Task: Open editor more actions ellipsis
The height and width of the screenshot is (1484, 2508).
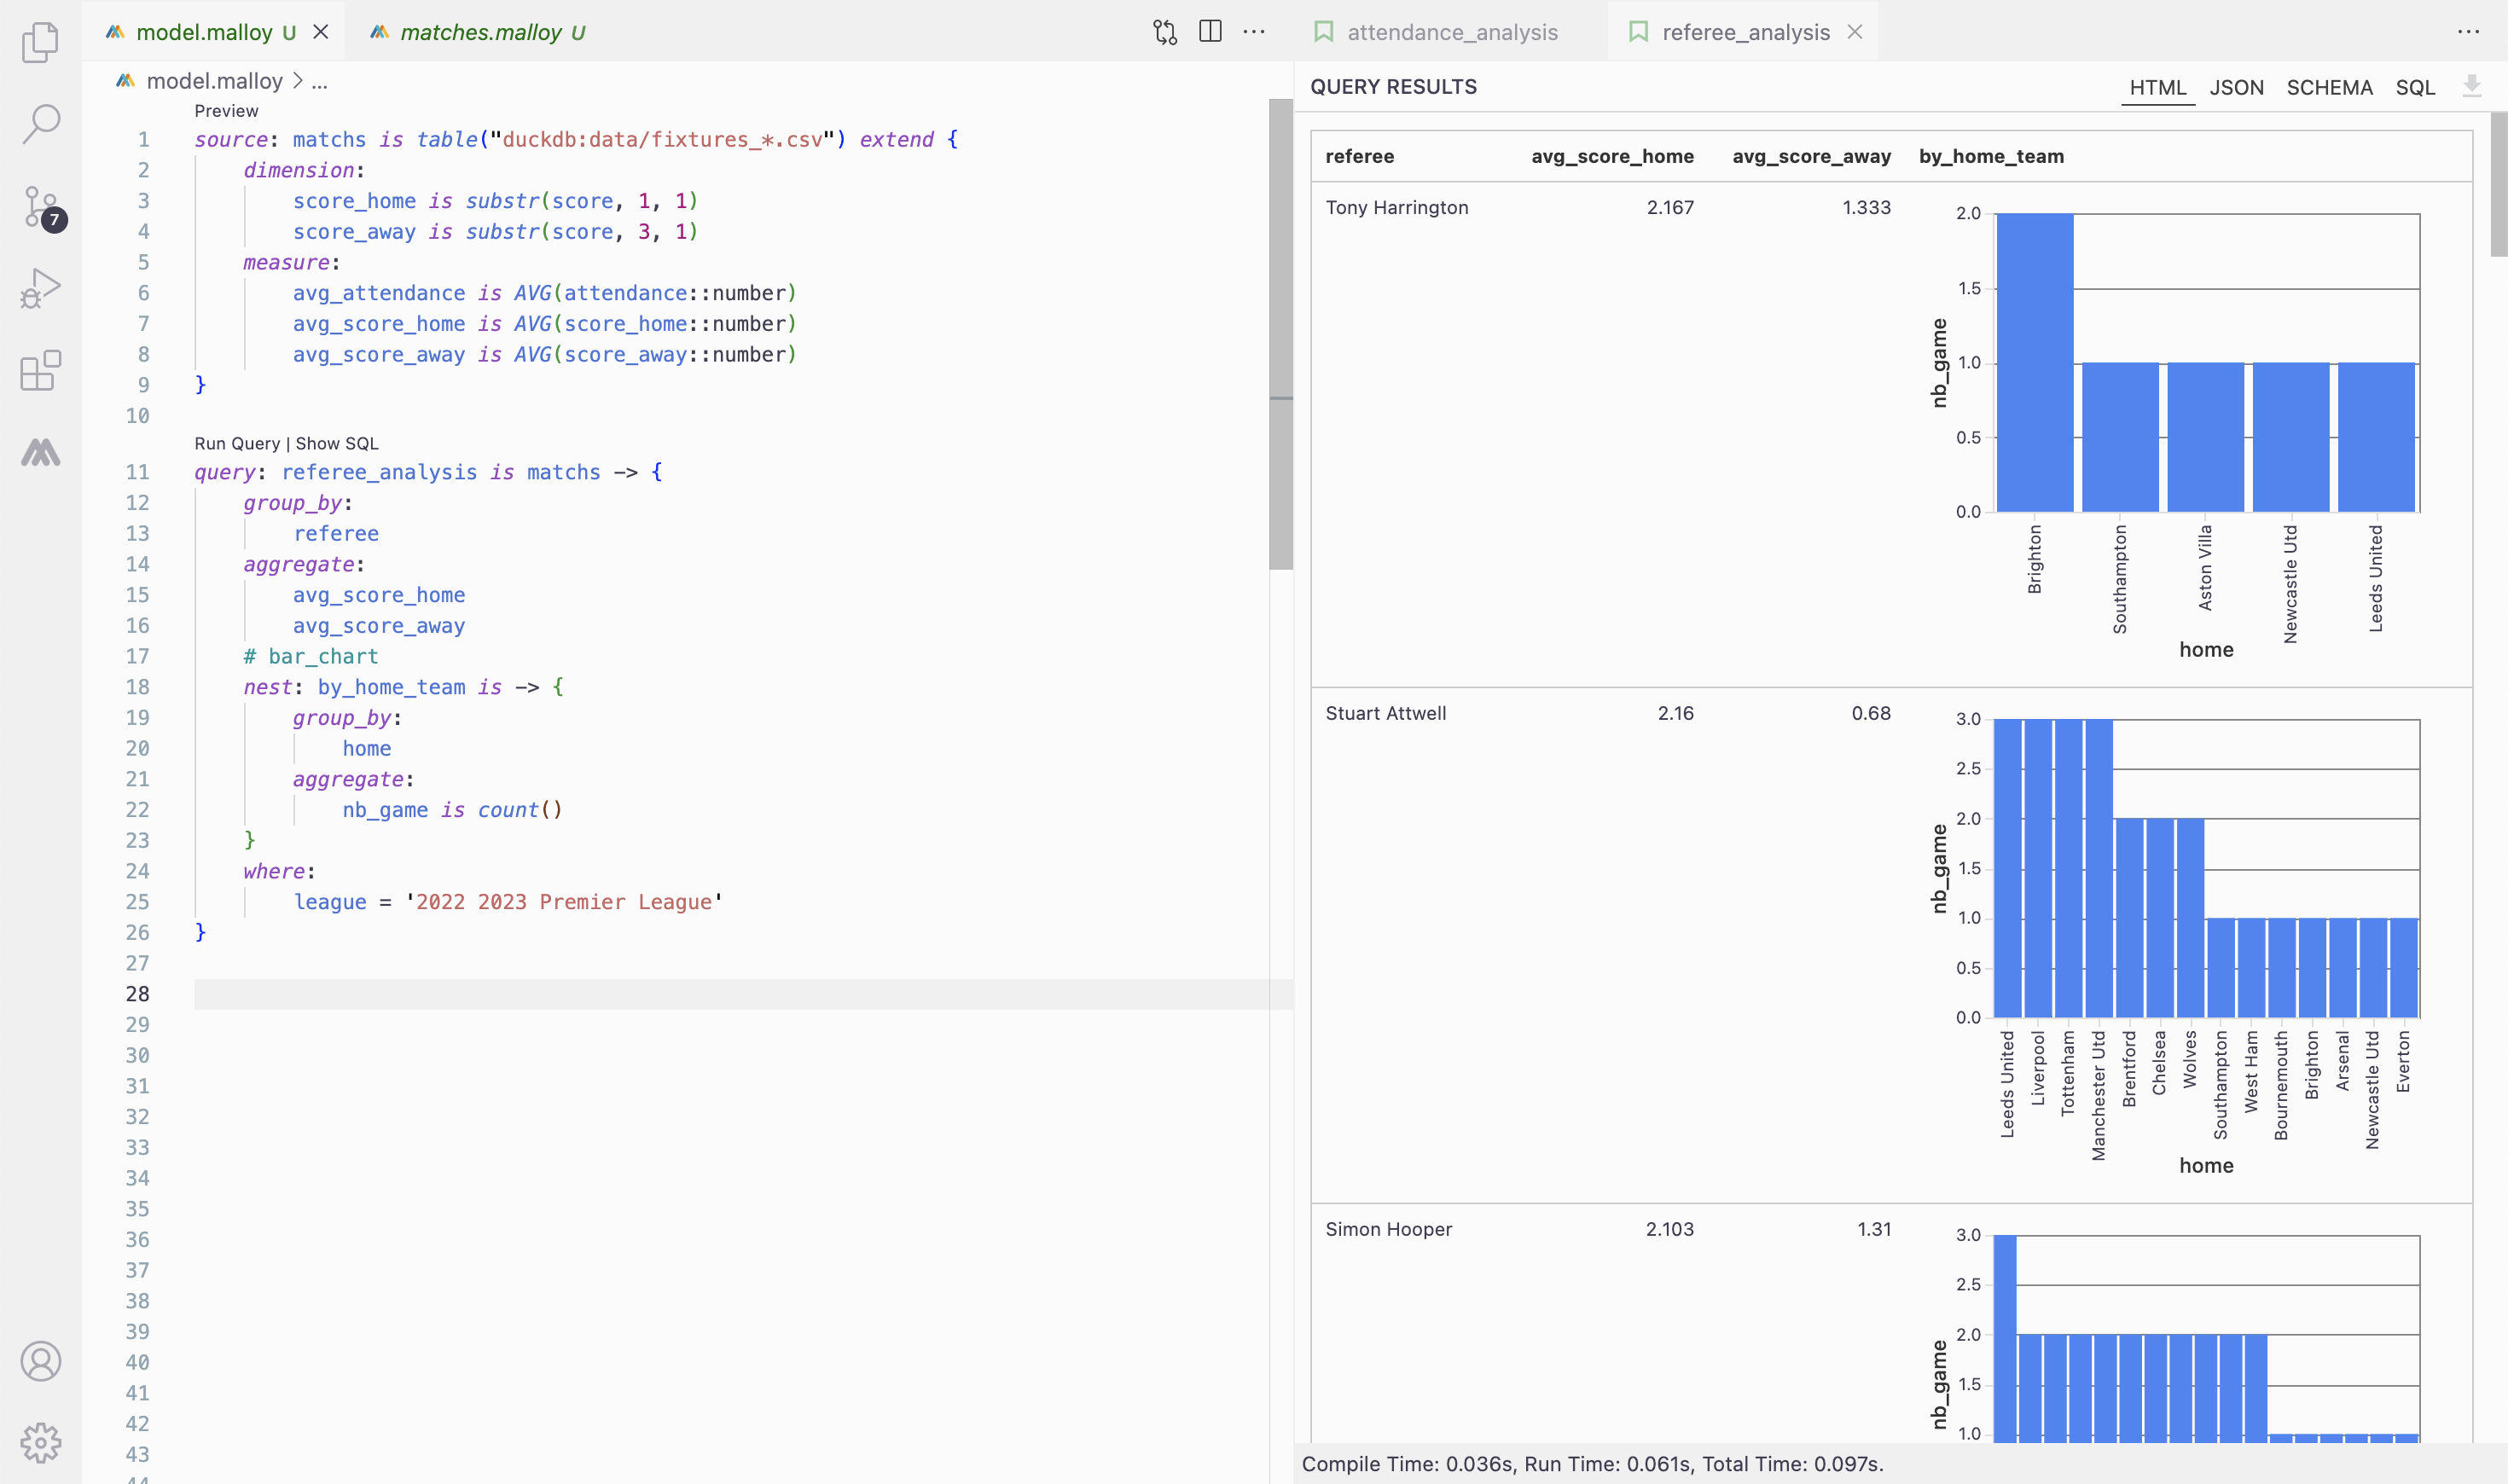Action: tap(1254, 32)
